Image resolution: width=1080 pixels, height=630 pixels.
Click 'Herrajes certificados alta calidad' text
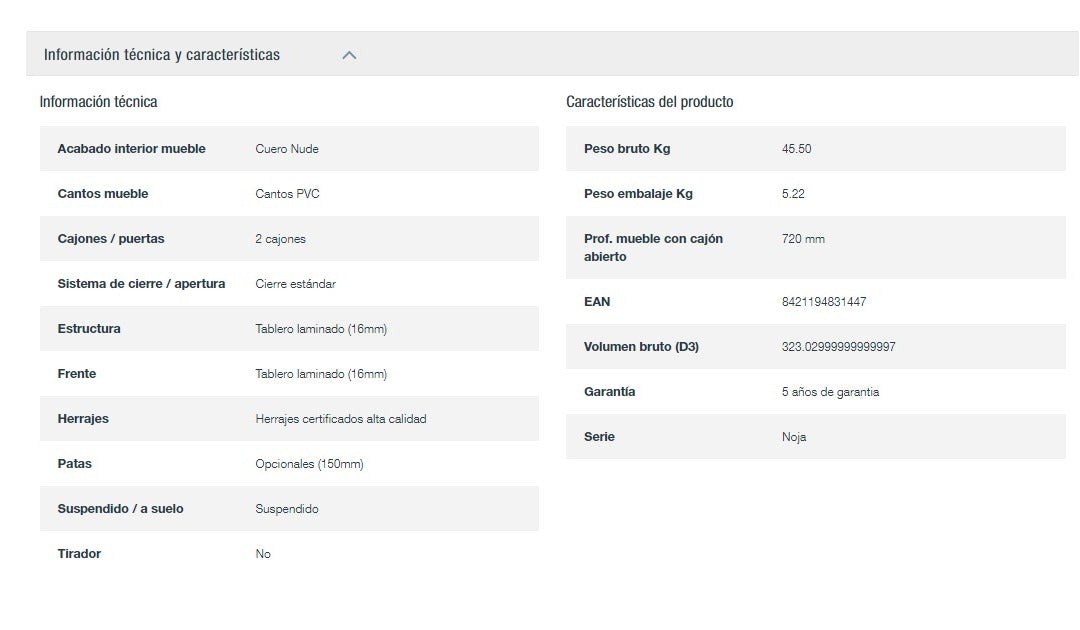[340, 419]
